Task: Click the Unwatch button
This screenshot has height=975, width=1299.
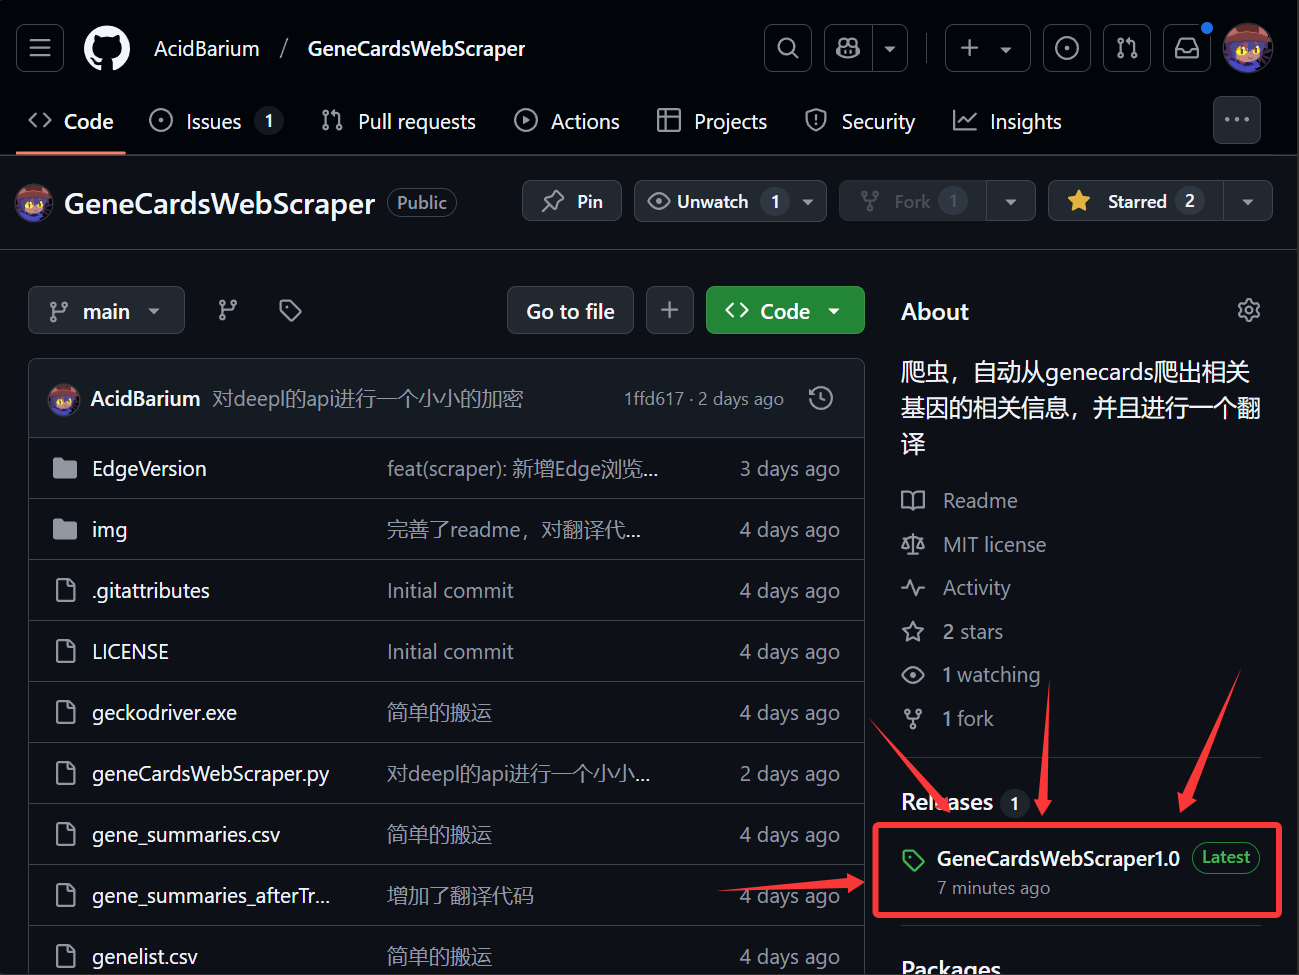Action: [x=718, y=201]
